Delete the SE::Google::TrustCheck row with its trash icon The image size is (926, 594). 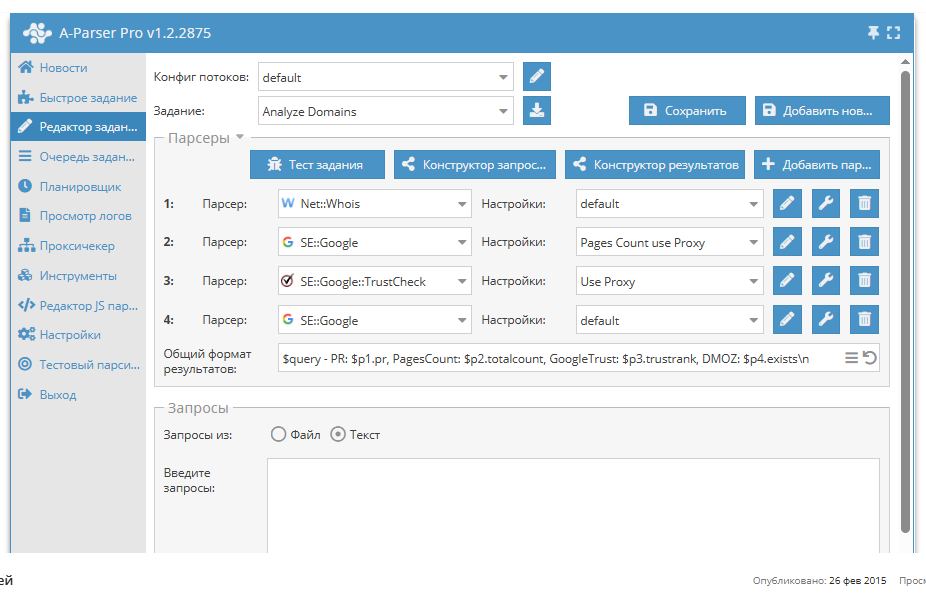(x=865, y=280)
